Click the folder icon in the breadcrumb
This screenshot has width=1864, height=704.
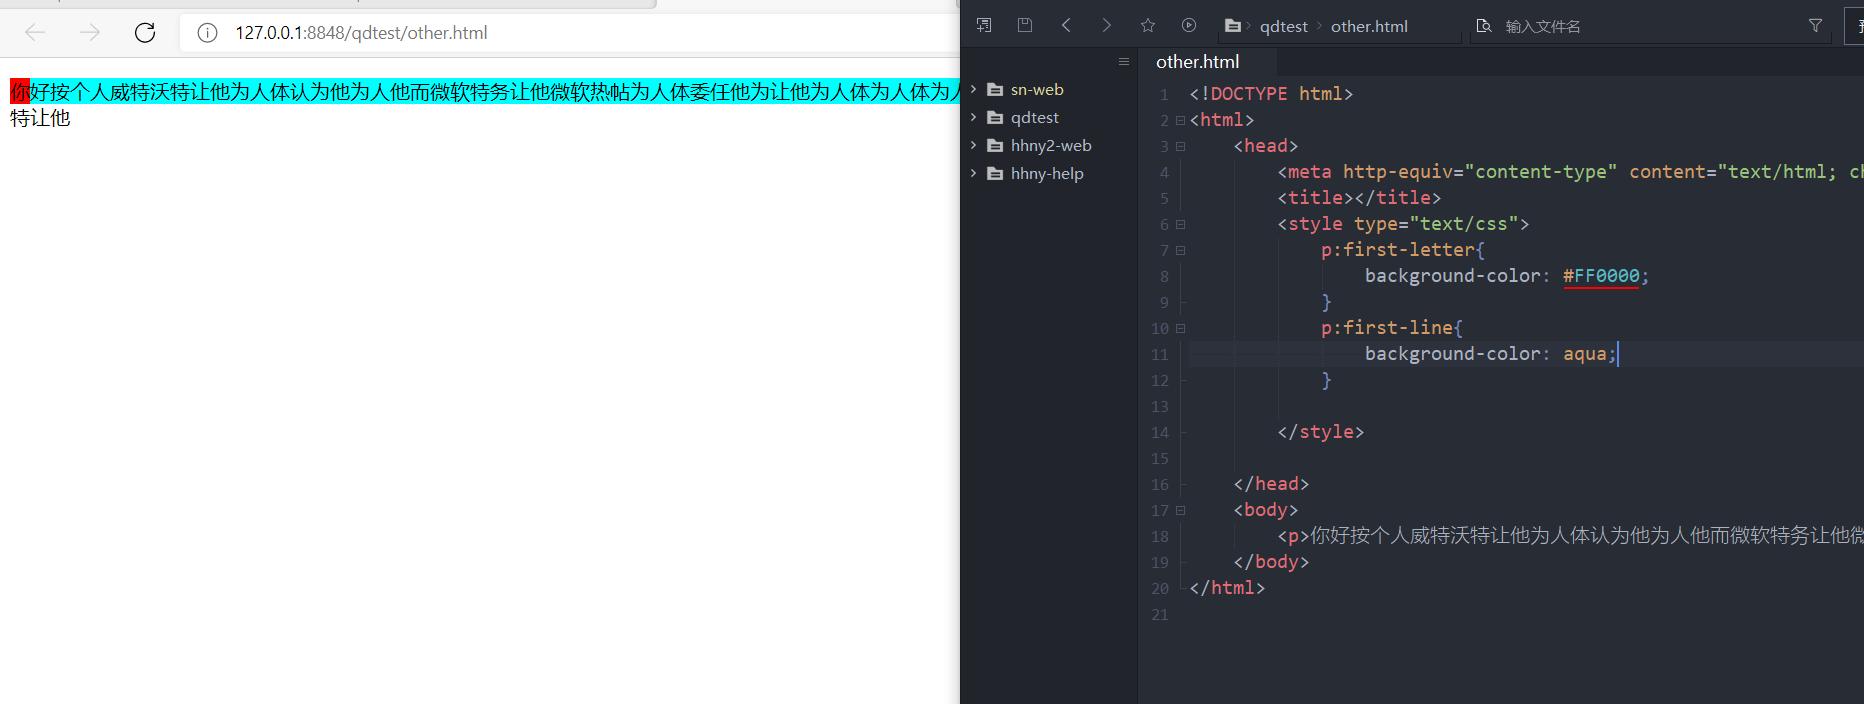[x=1233, y=26]
